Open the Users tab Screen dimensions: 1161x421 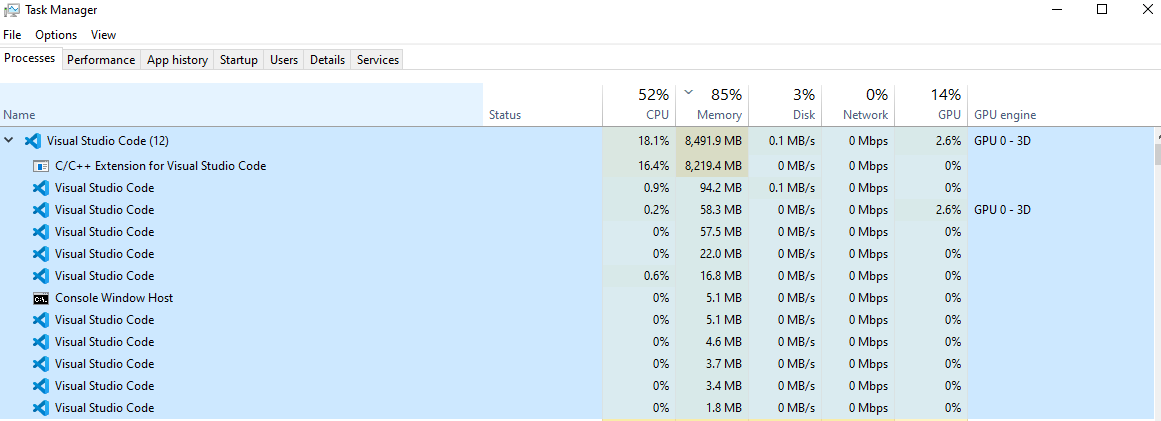(x=284, y=60)
